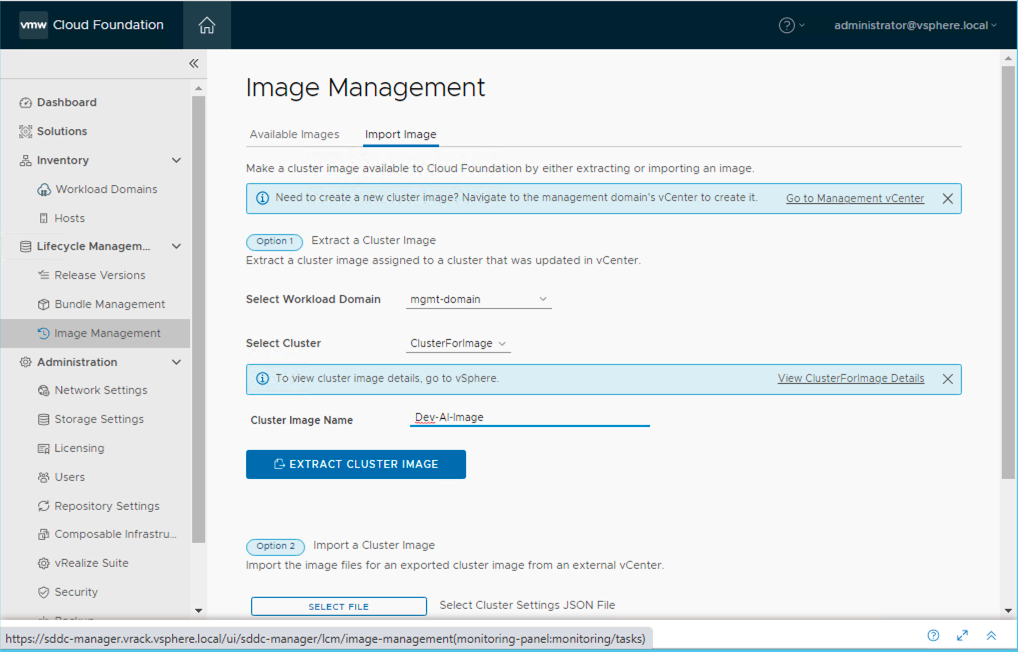Click the bottom panel pop-out expand icon

[x=962, y=635]
